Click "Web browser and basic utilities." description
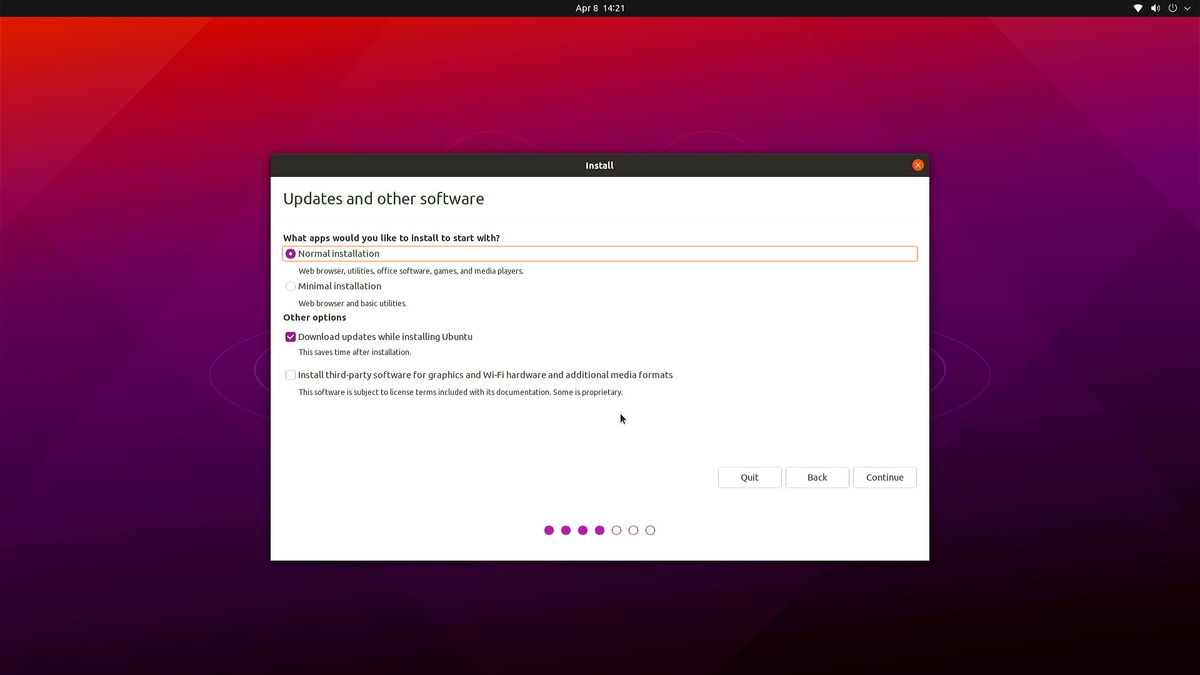 tap(352, 303)
